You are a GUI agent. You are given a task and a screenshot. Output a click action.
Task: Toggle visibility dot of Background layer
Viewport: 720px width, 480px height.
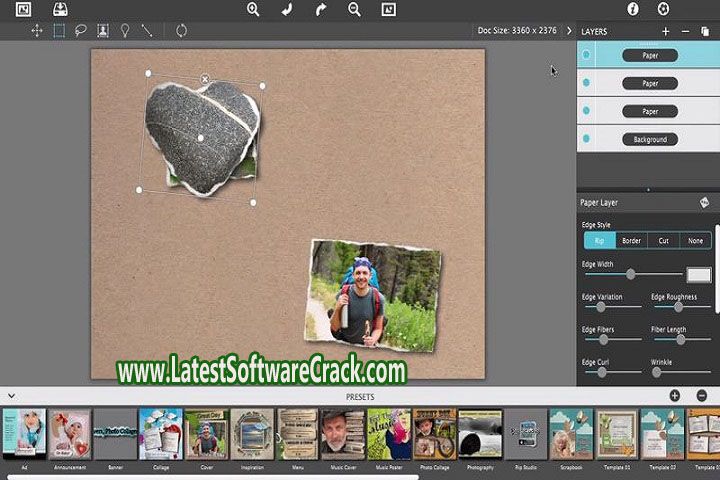(x=587, y=139)
